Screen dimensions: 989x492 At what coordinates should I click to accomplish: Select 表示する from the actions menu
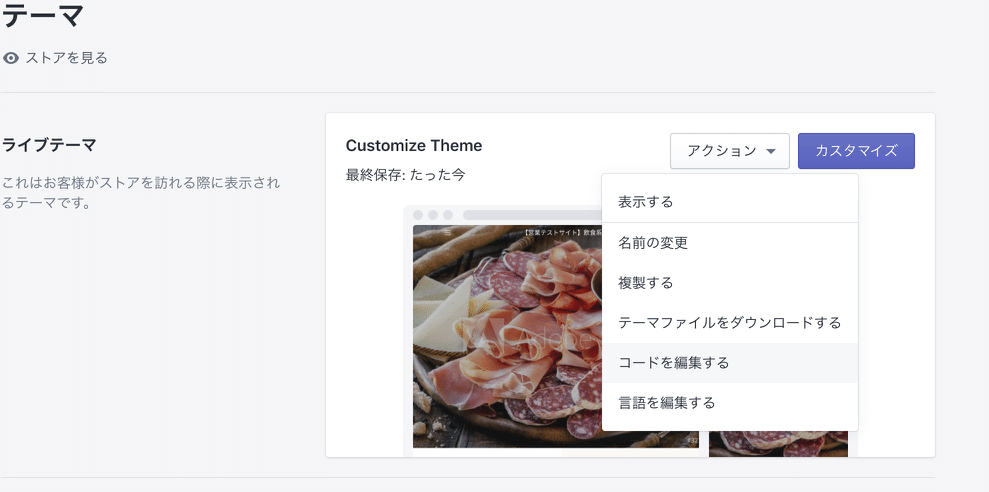tap(646, 202)
